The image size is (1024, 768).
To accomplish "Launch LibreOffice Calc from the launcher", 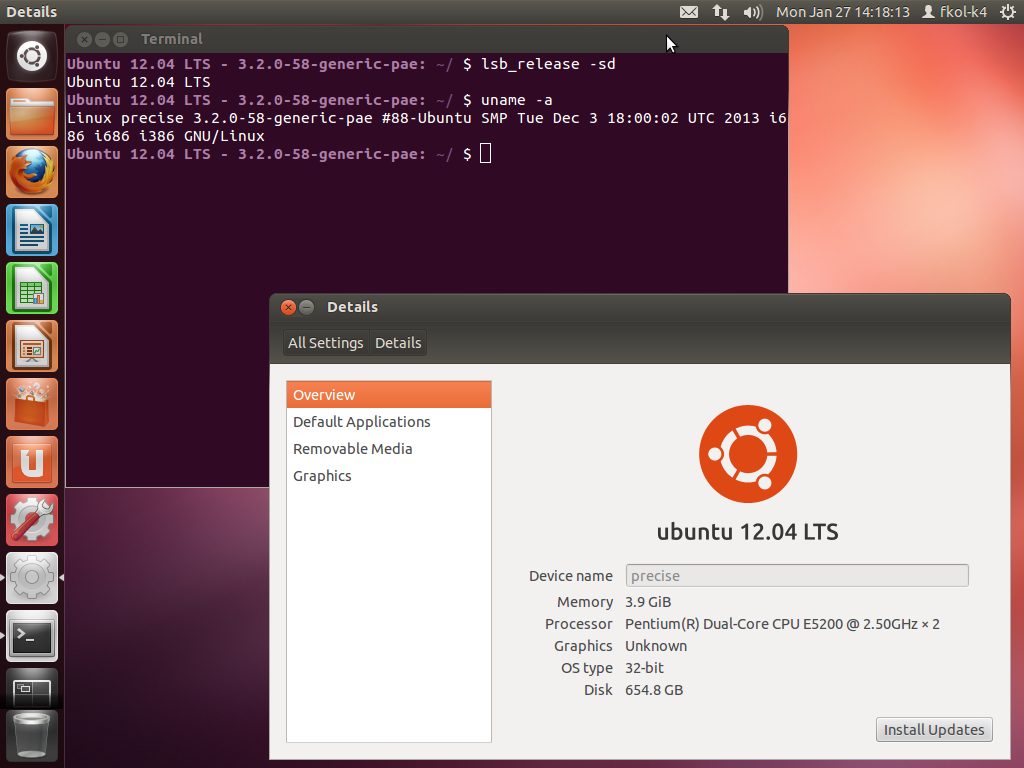I will pyautogui.click(x=32, y=289).
